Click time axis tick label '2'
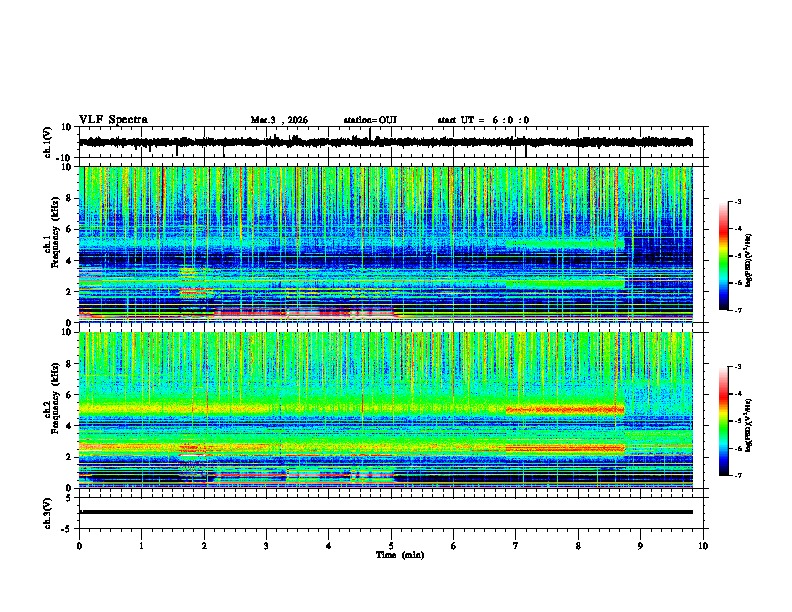The width and height of the screenshot is (792, 612). pos(204,546)
